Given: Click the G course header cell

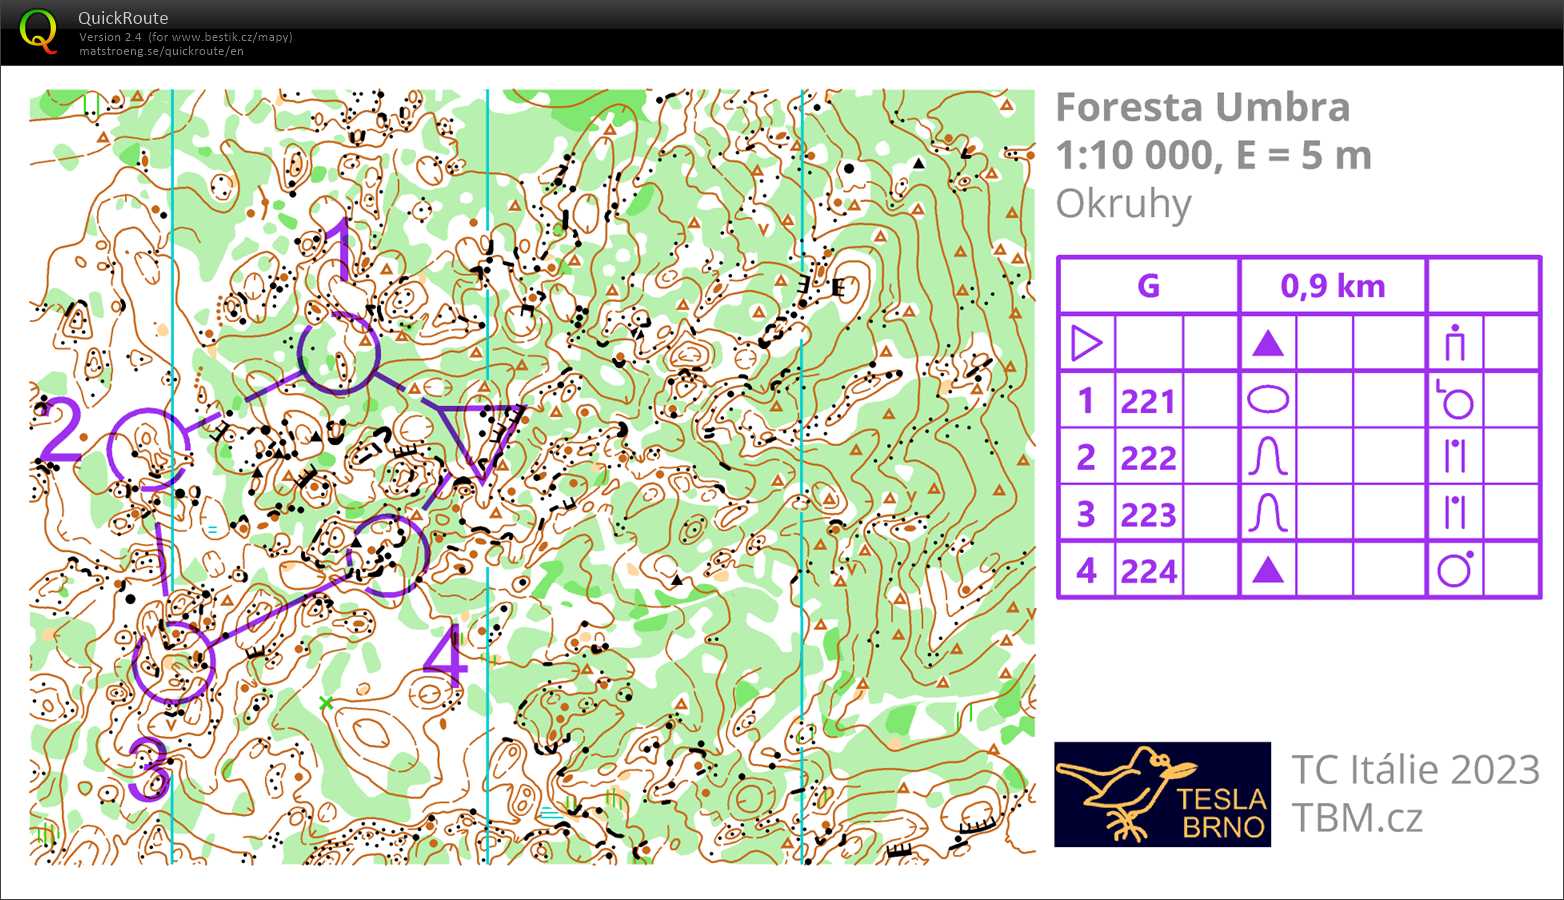Looking at the screenshot, I should point(1147,286).
